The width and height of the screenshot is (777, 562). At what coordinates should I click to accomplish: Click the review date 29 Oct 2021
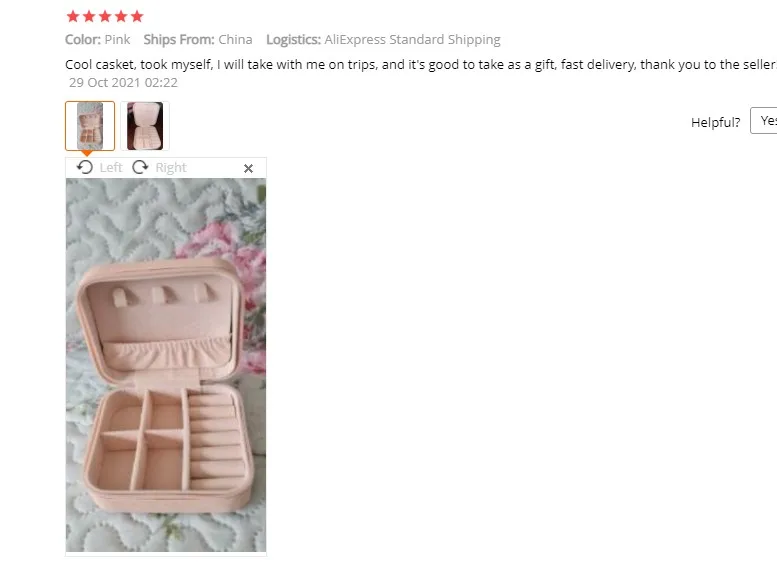(123, 82)
